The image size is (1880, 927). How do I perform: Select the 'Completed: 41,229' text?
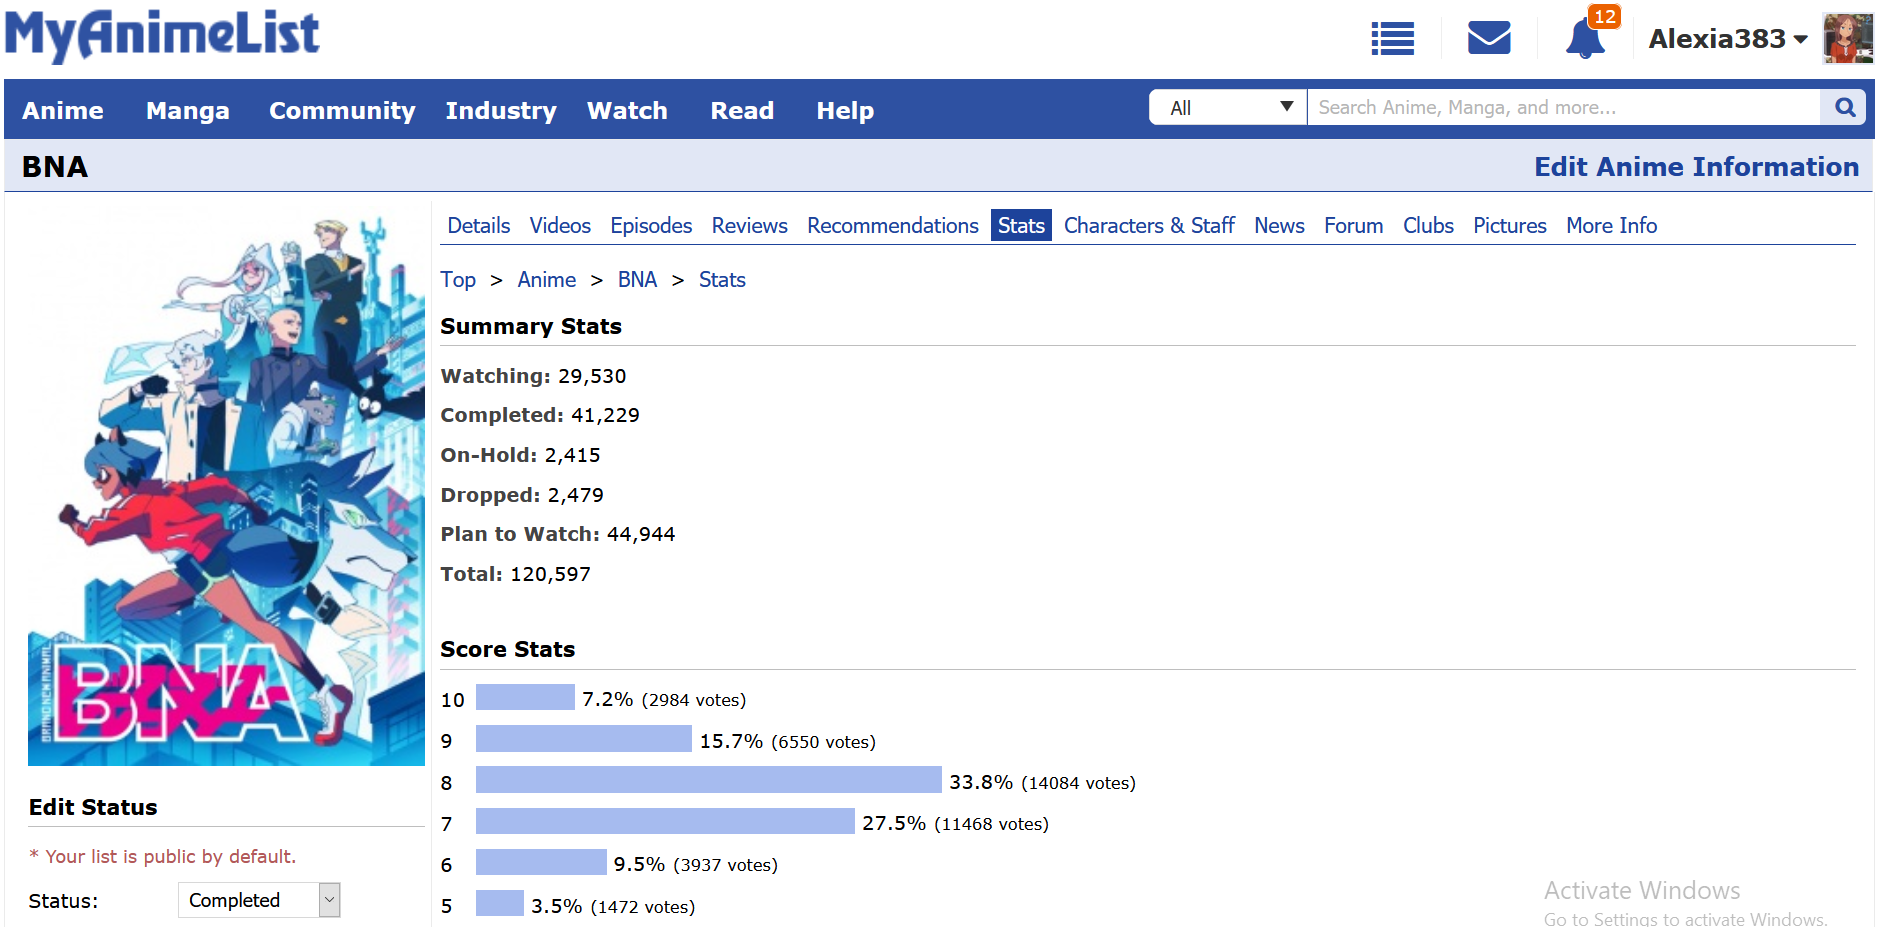[x=540, y=415]
